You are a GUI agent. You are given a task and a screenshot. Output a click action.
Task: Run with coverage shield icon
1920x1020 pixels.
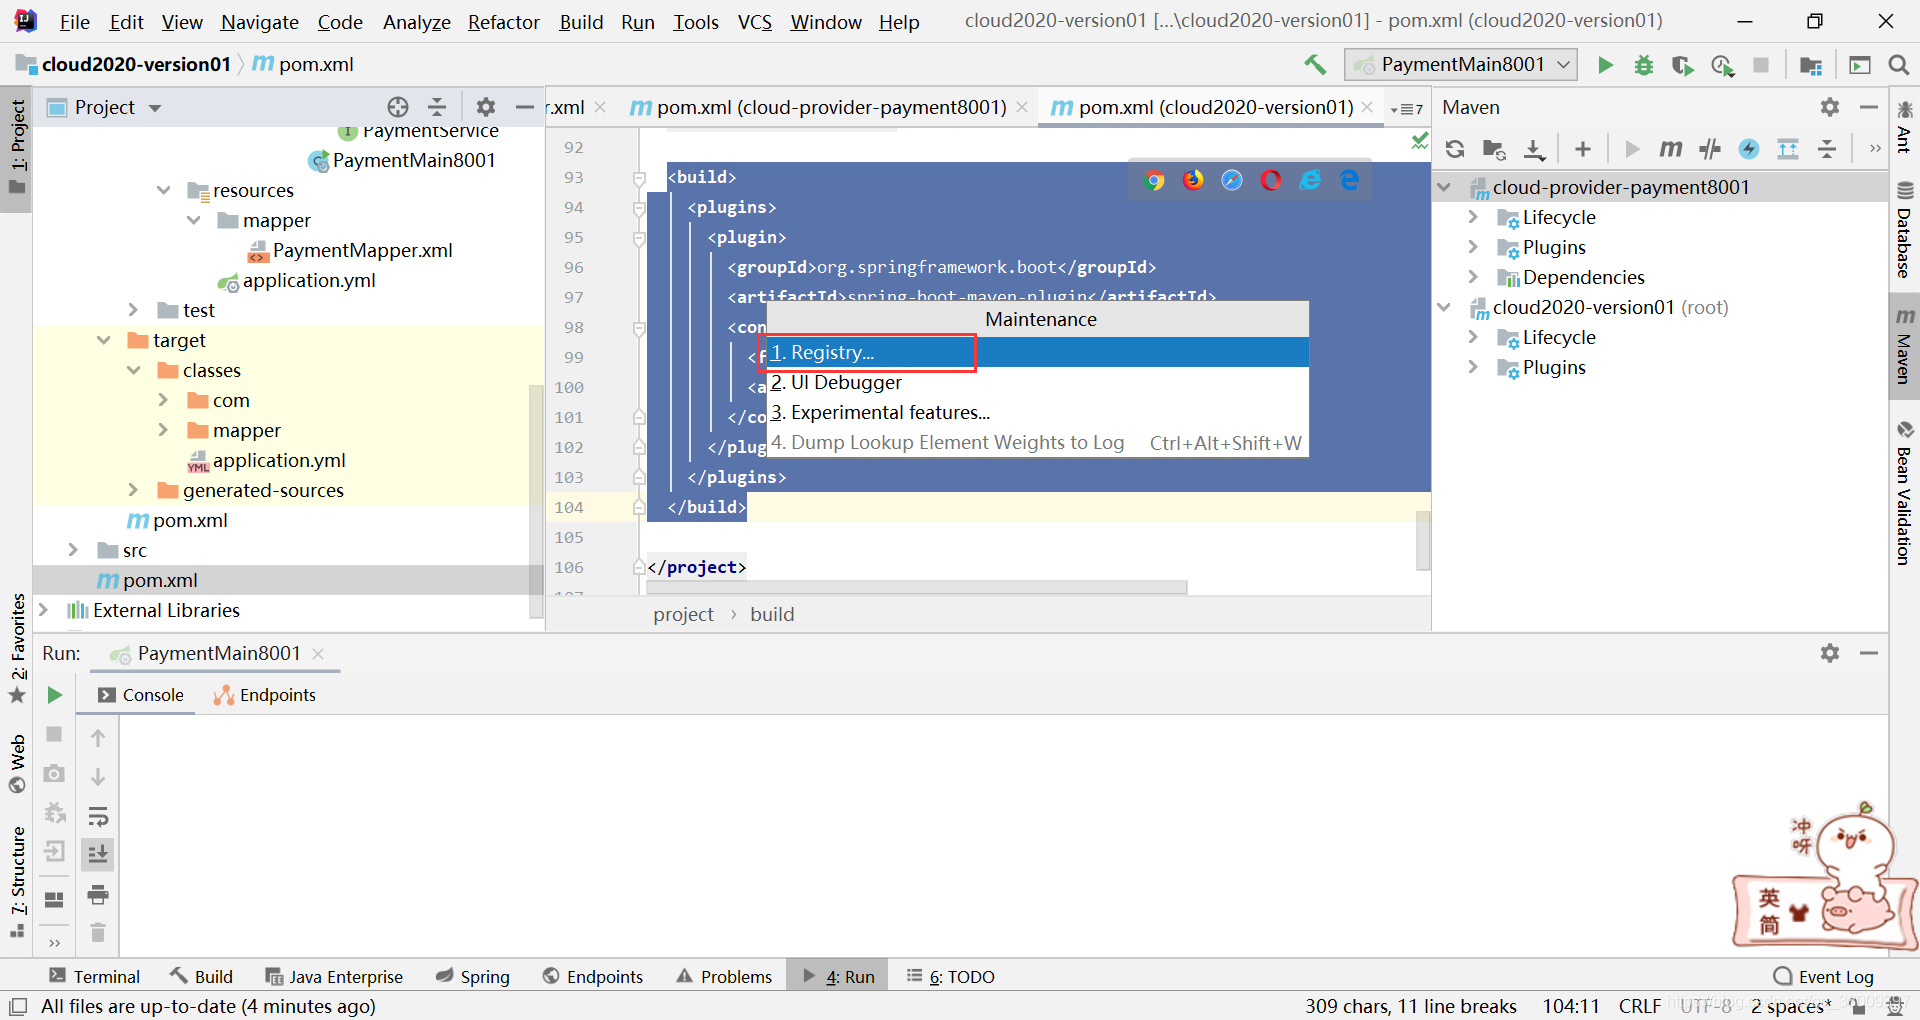(x=1682, y=65)
